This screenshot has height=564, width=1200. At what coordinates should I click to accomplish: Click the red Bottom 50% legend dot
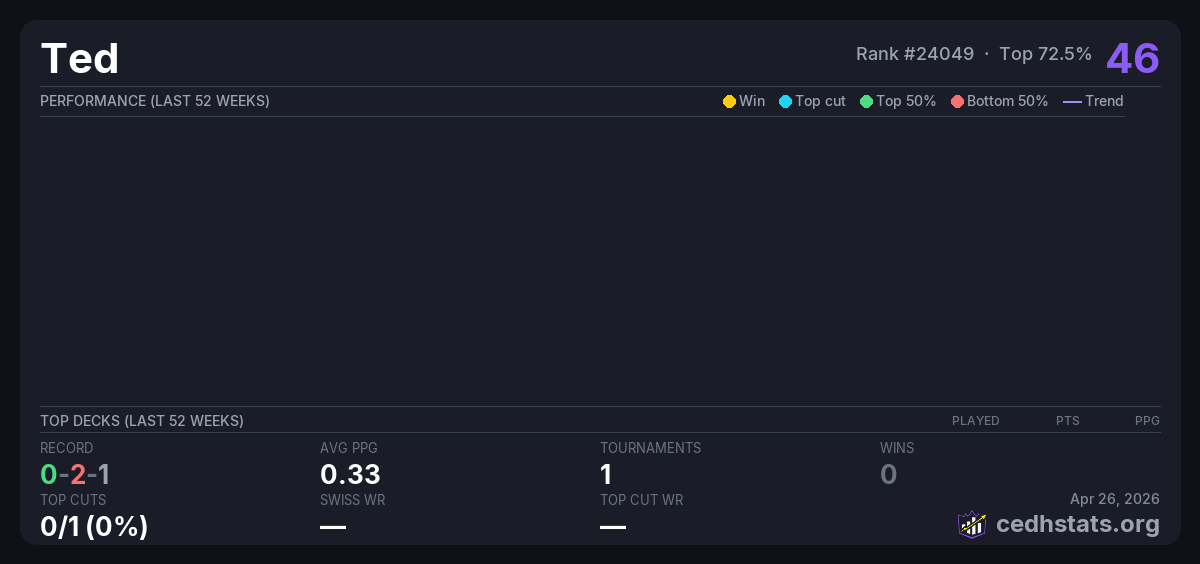[957, 101]
